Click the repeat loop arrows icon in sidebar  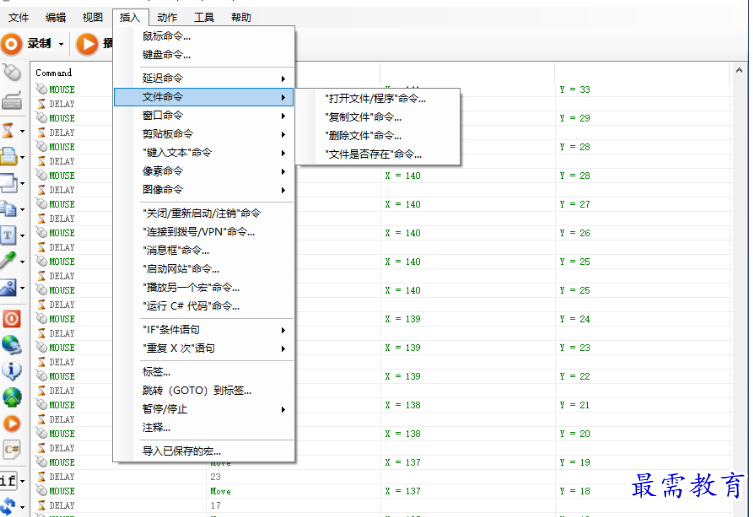8,506
